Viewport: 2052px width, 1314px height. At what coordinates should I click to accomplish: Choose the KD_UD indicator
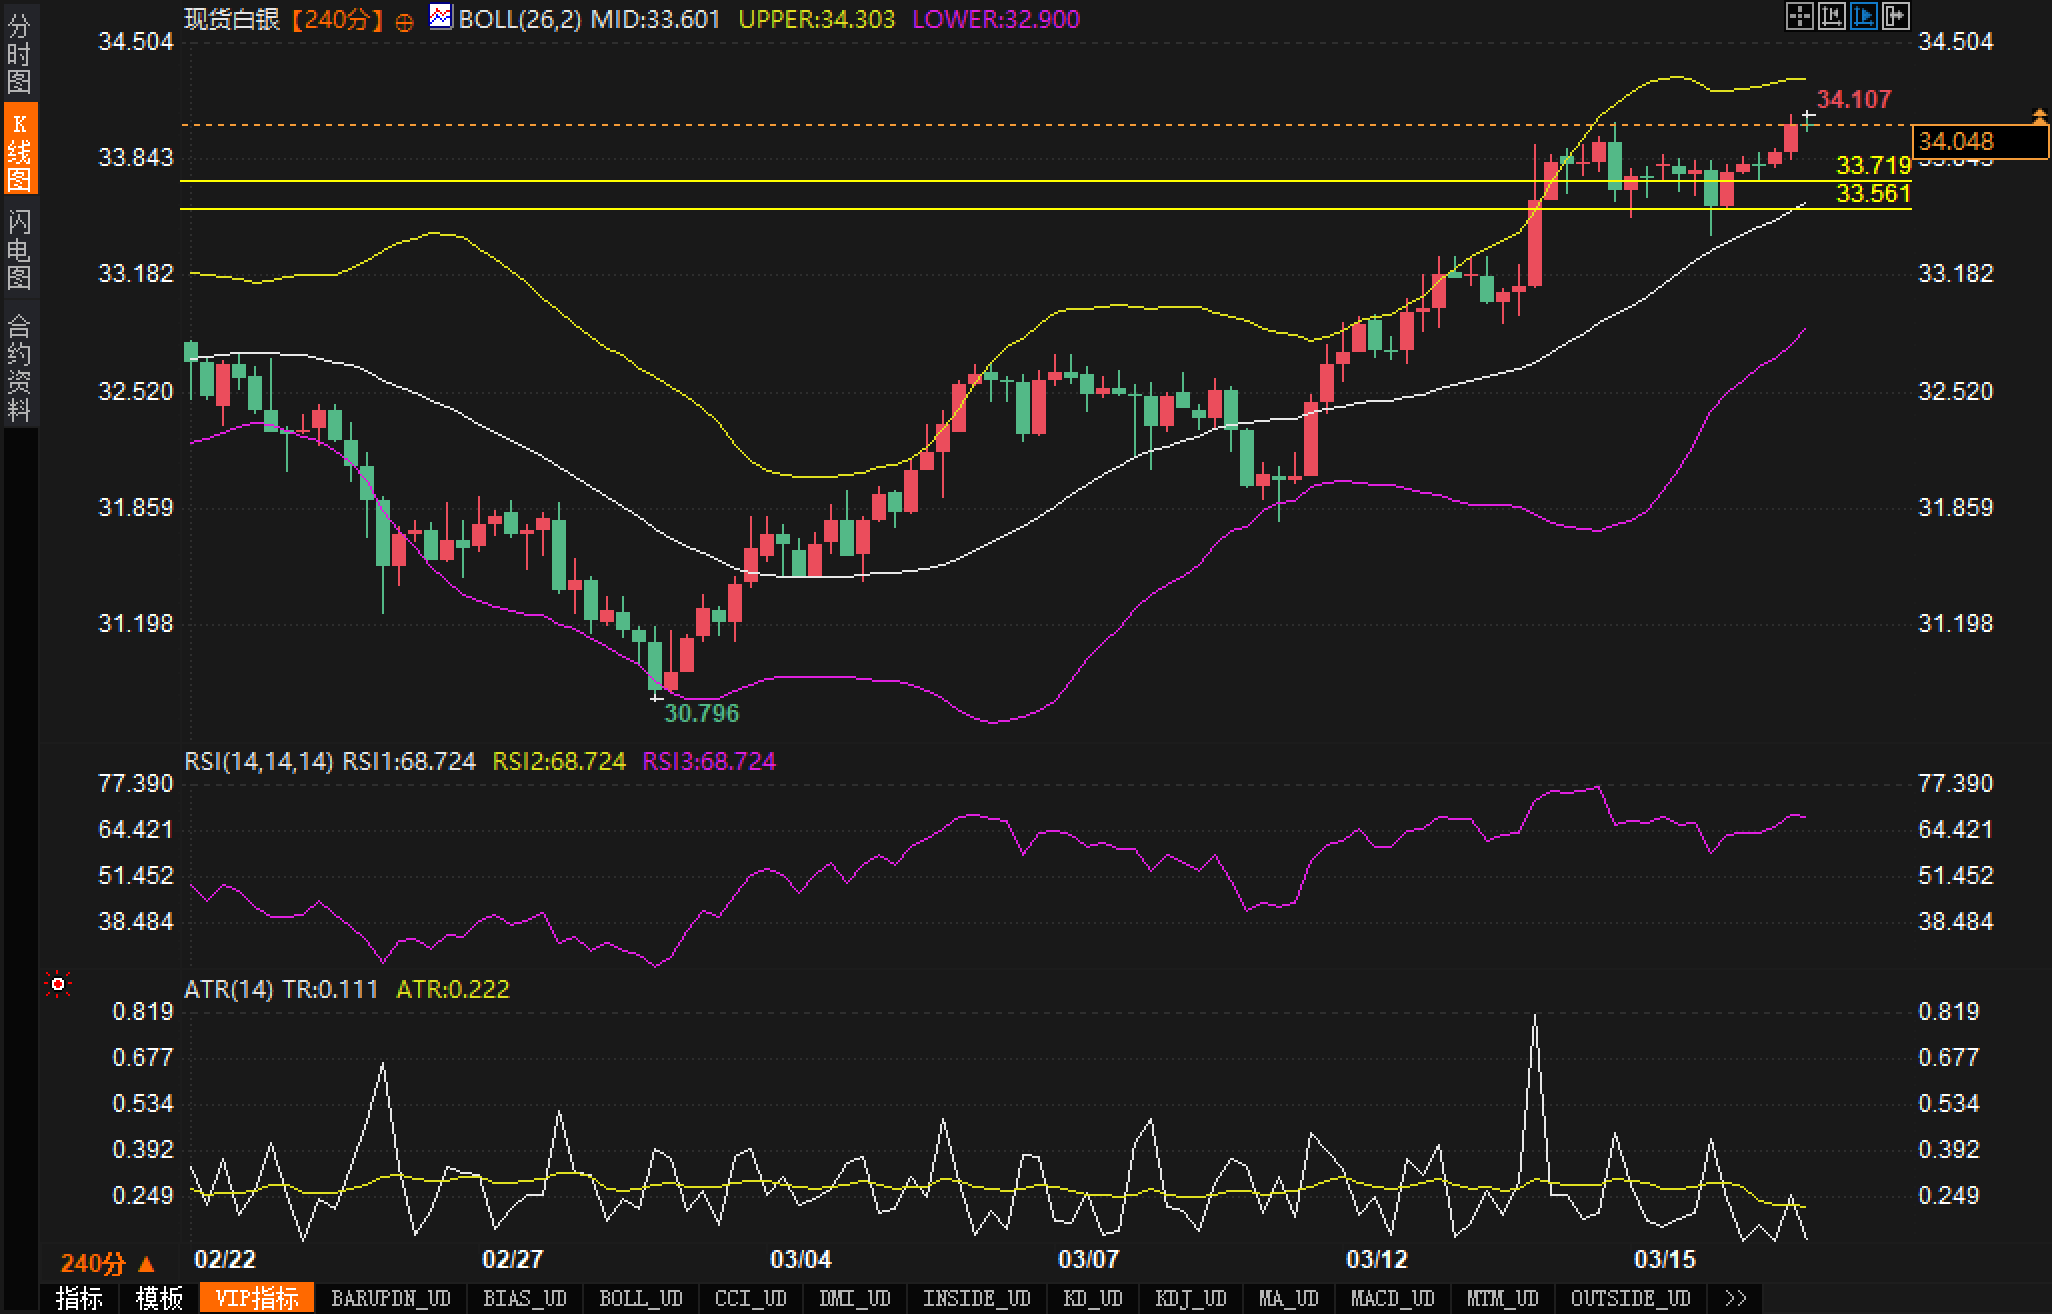pyautogui.click(x=1093, y=1298)
